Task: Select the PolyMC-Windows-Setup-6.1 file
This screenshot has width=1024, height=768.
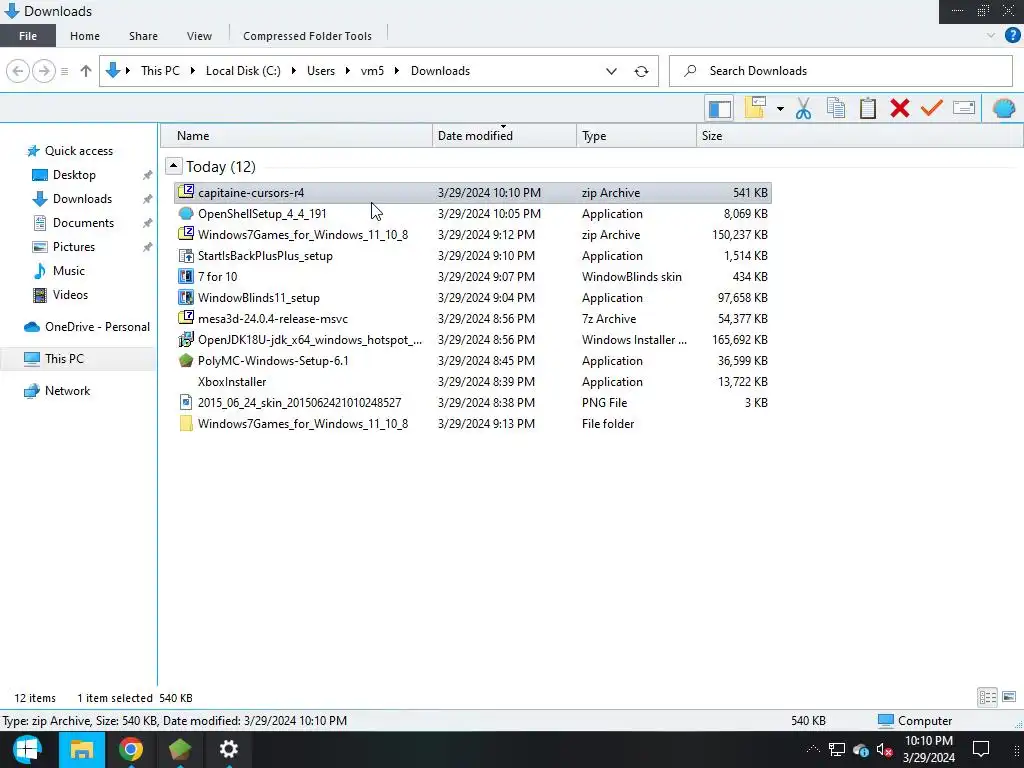Action: point(473,360)
